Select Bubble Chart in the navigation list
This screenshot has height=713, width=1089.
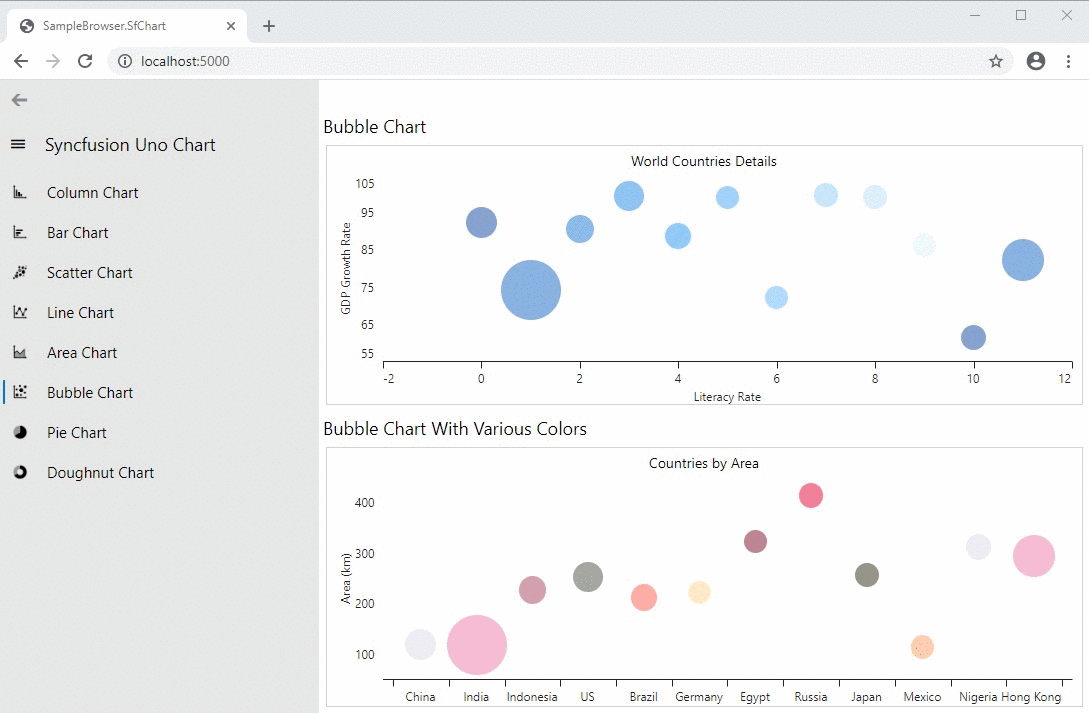pos(89,392)
